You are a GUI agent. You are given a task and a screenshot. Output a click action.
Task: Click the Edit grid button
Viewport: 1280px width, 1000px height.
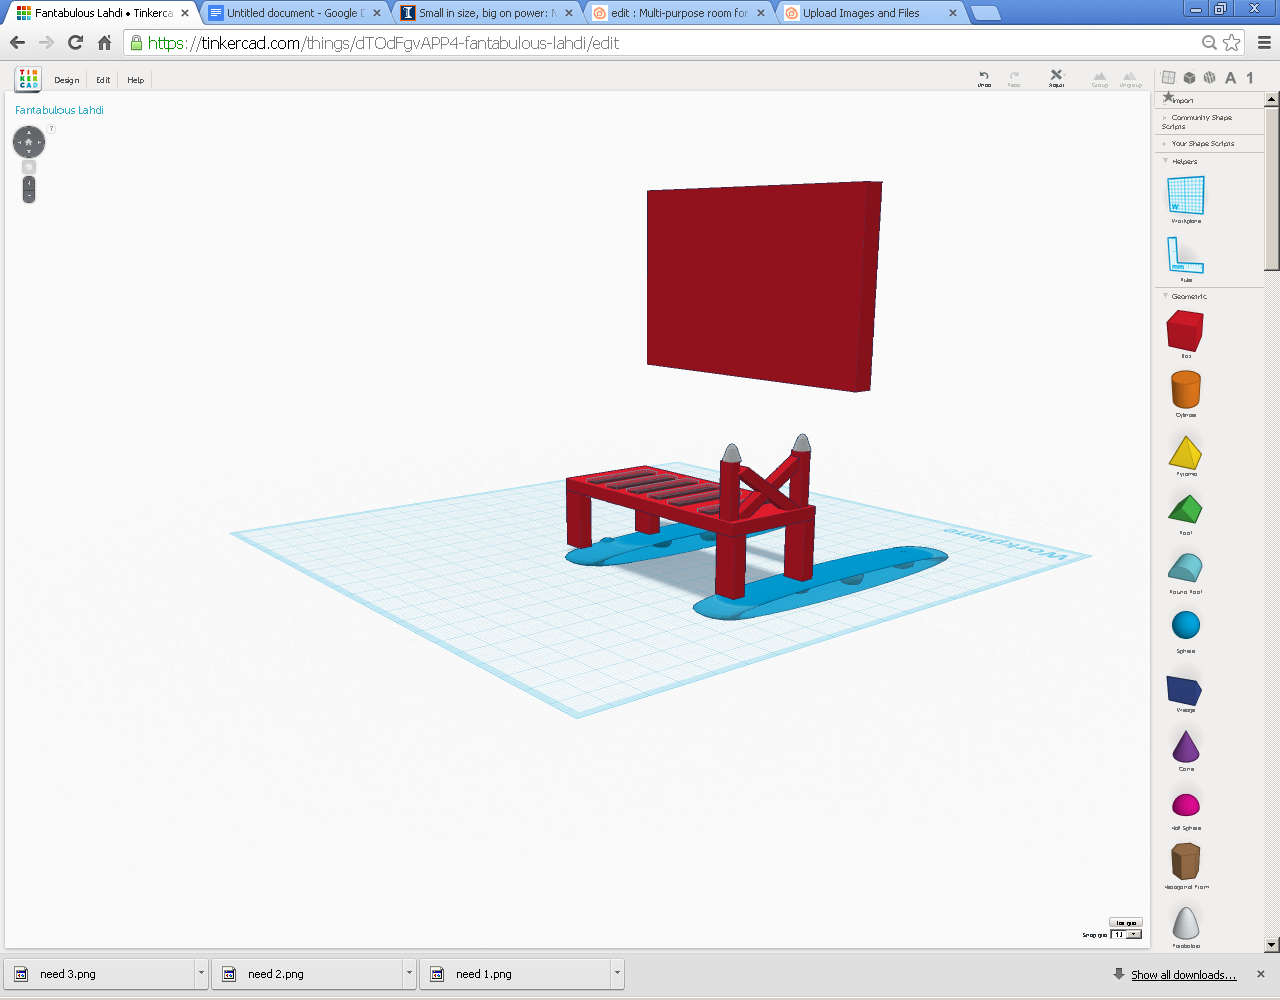(1126, 923)
